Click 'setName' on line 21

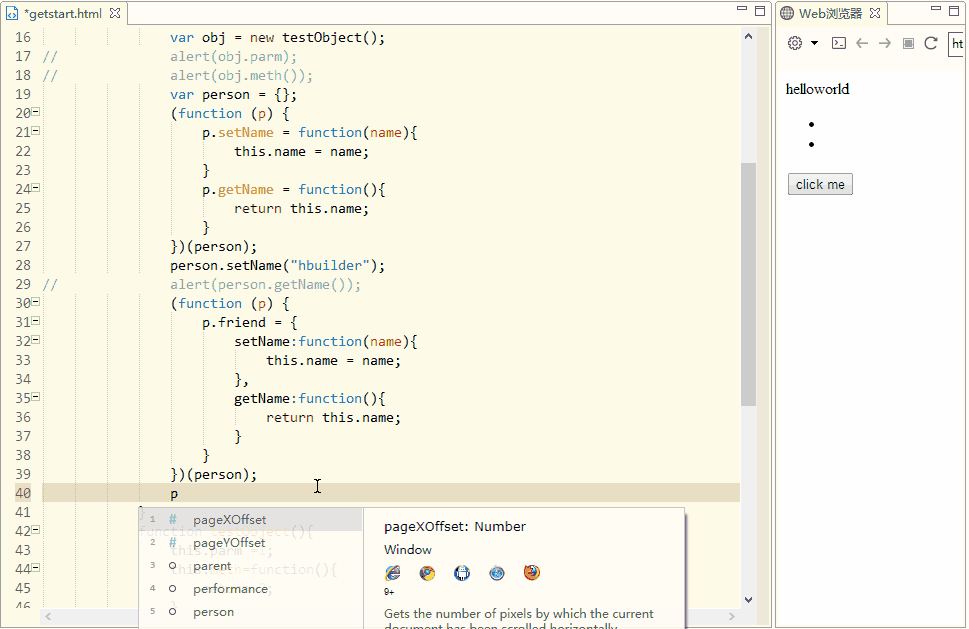(245, 132)
